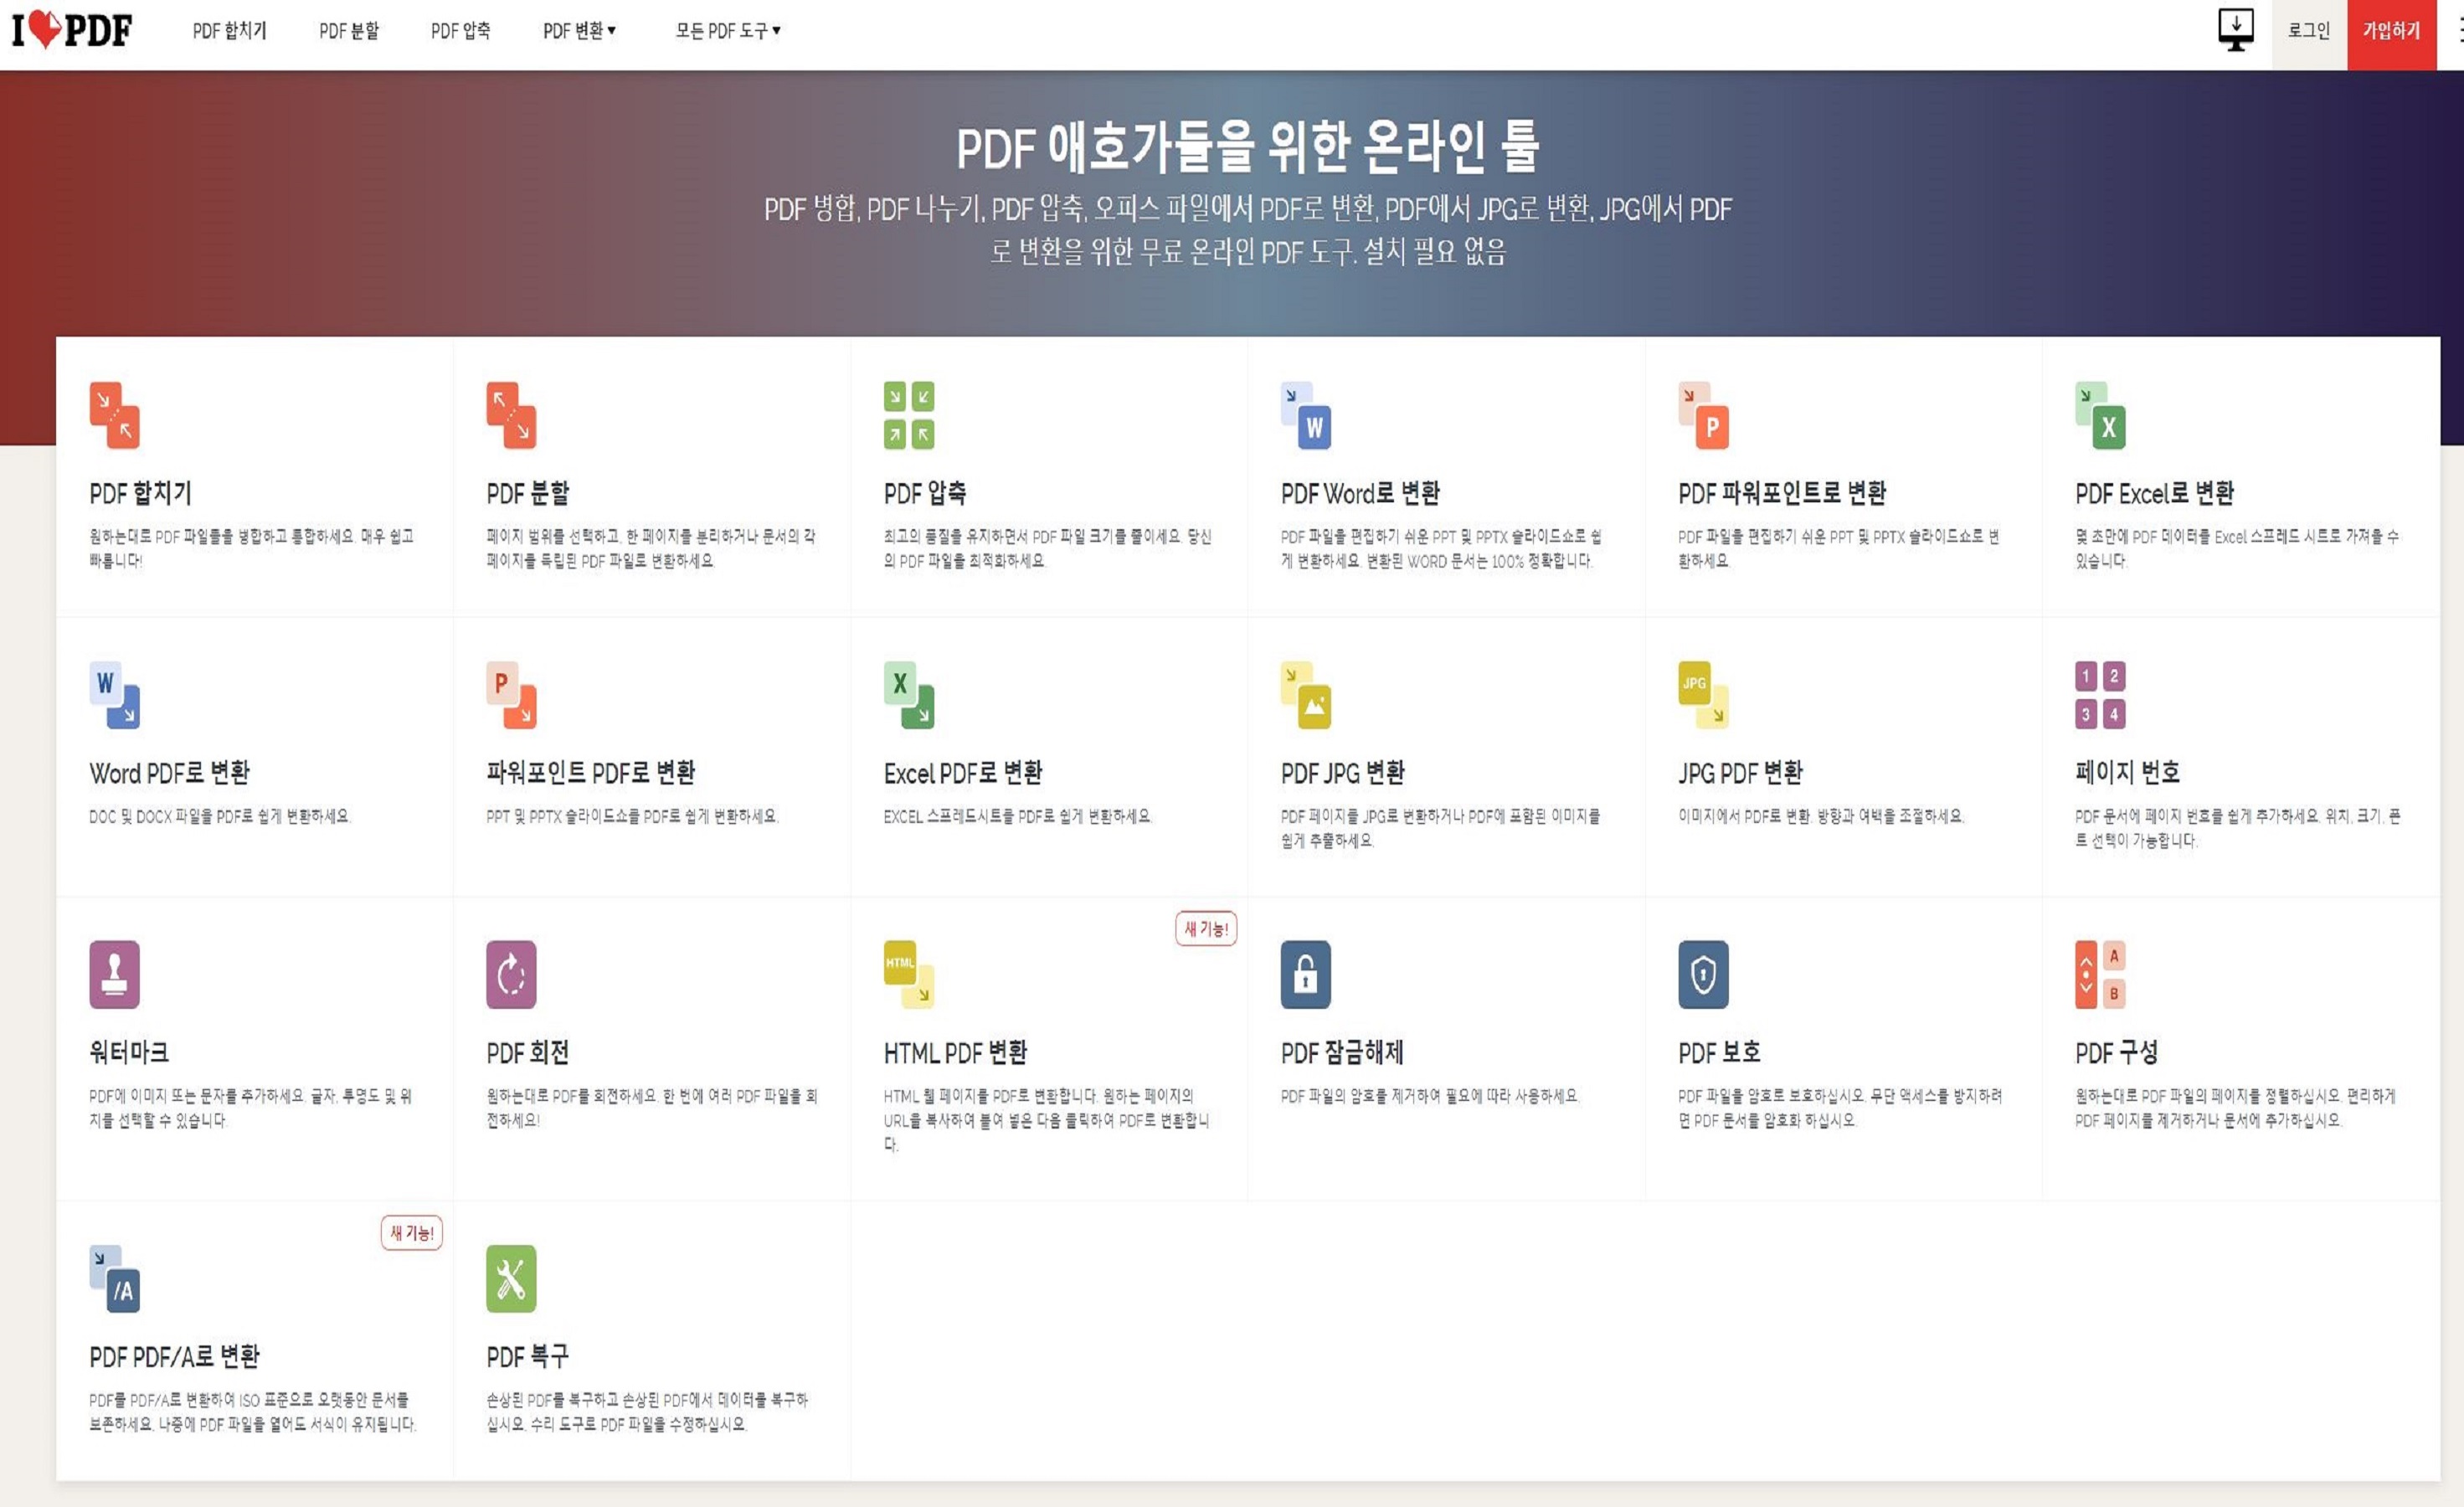Open the green PDF 압축 compress icon

coord(908,415)
